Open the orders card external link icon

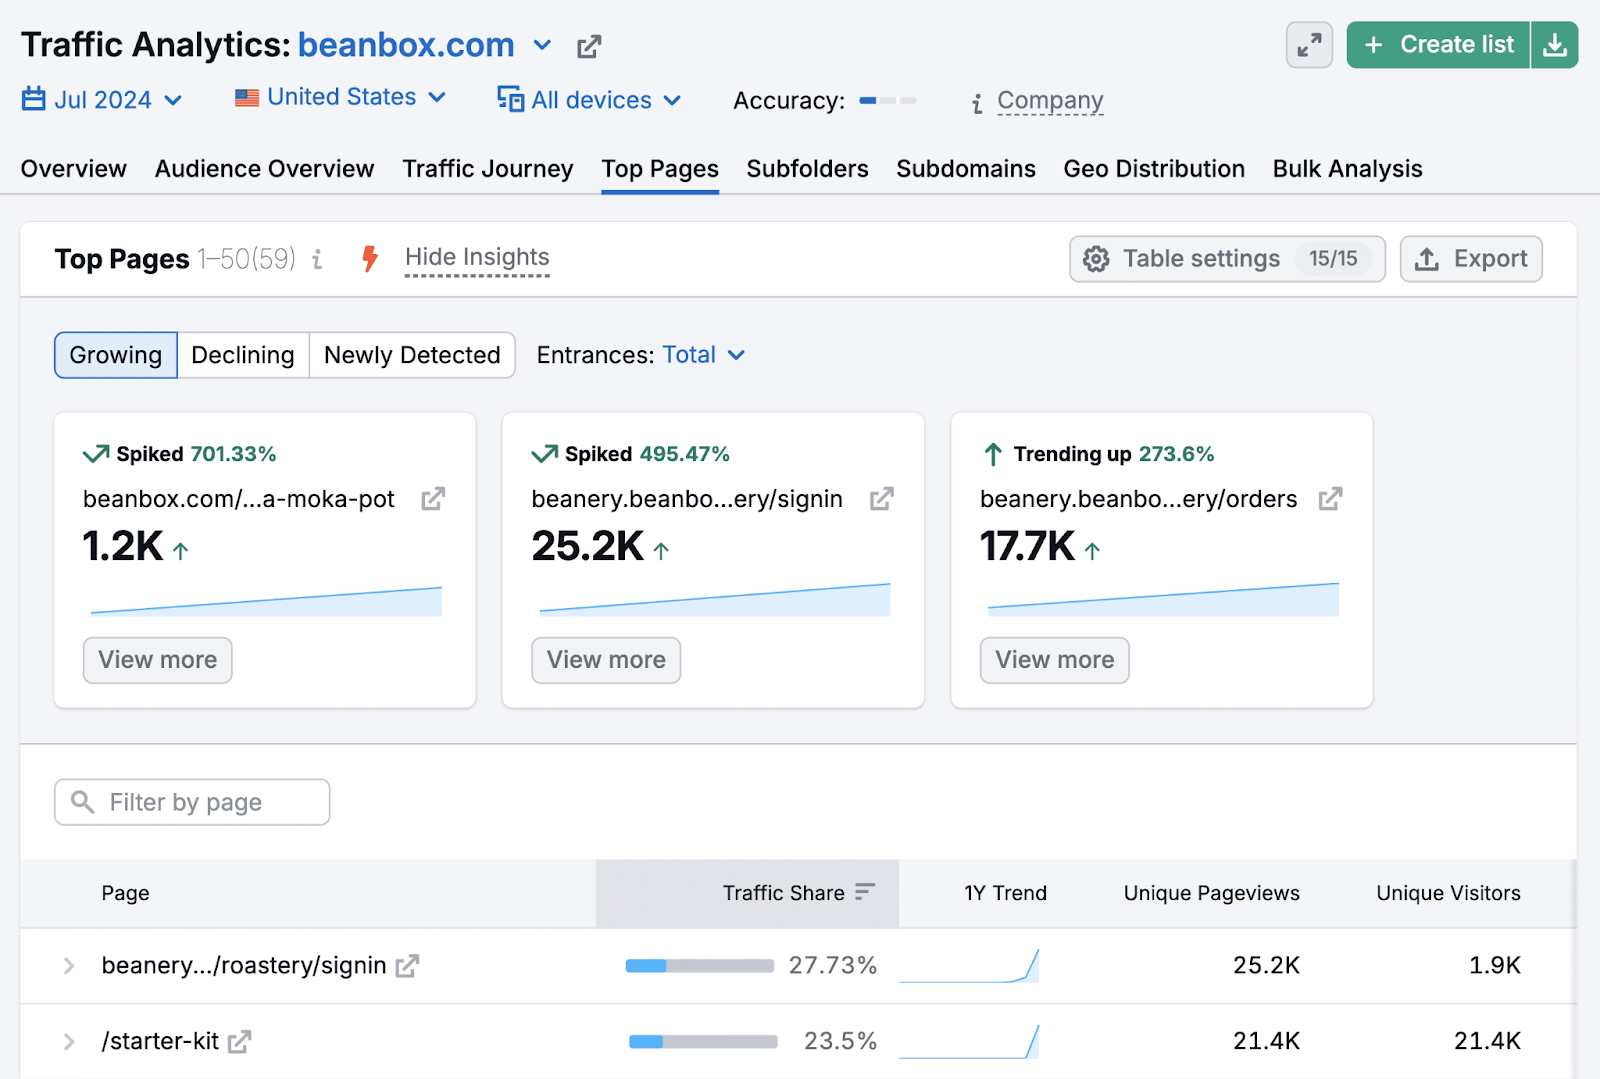1330,499
